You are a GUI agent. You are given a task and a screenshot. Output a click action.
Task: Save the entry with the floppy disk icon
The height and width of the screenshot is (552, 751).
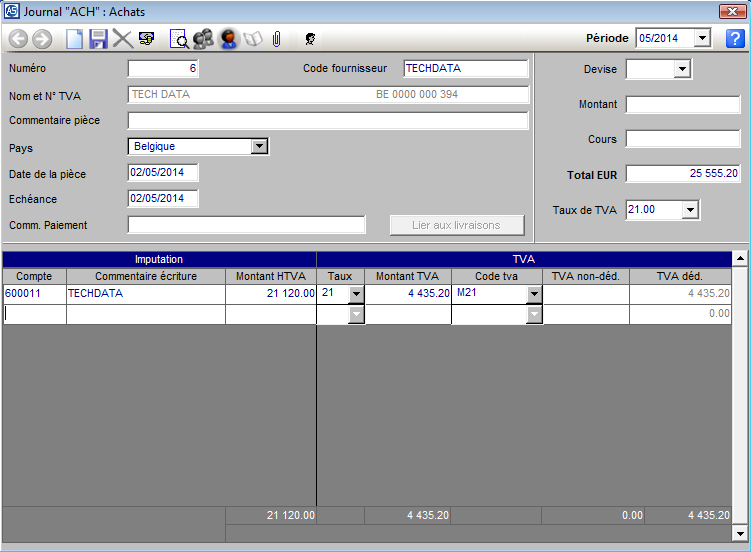tap(98, 39)
